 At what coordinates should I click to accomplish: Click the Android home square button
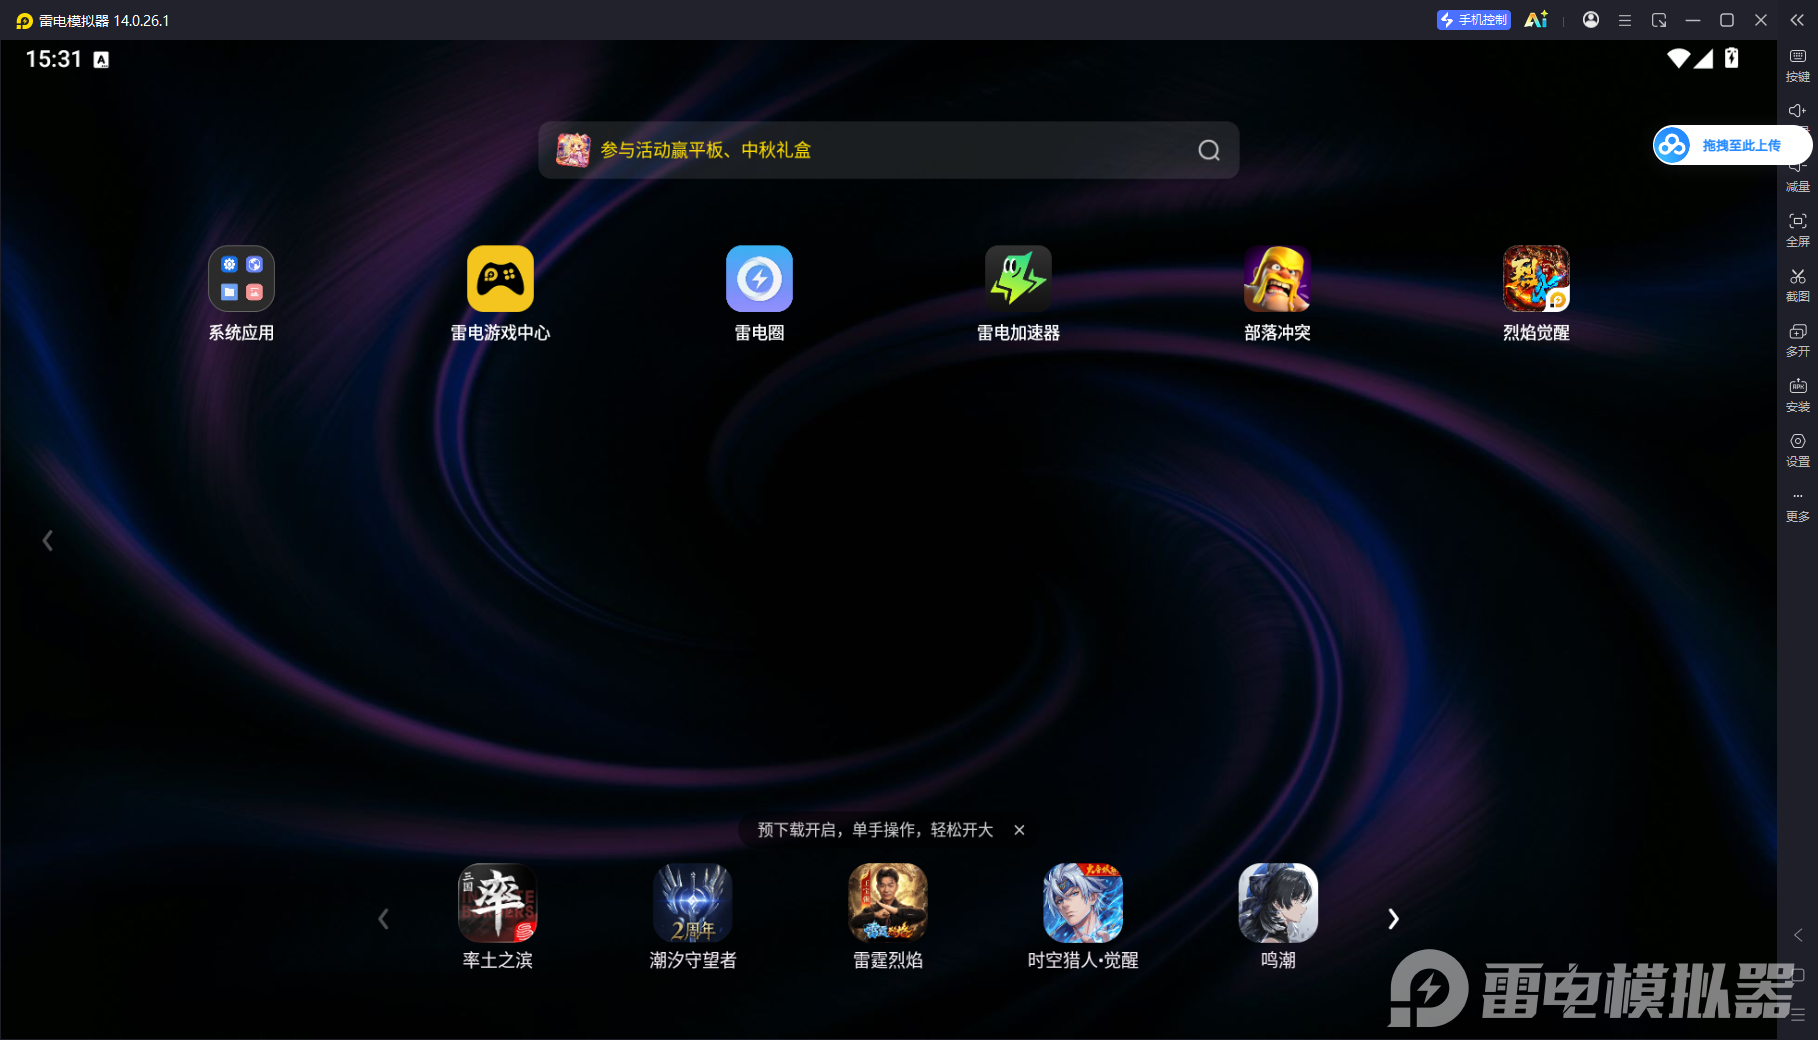(x=1798, y=974)
